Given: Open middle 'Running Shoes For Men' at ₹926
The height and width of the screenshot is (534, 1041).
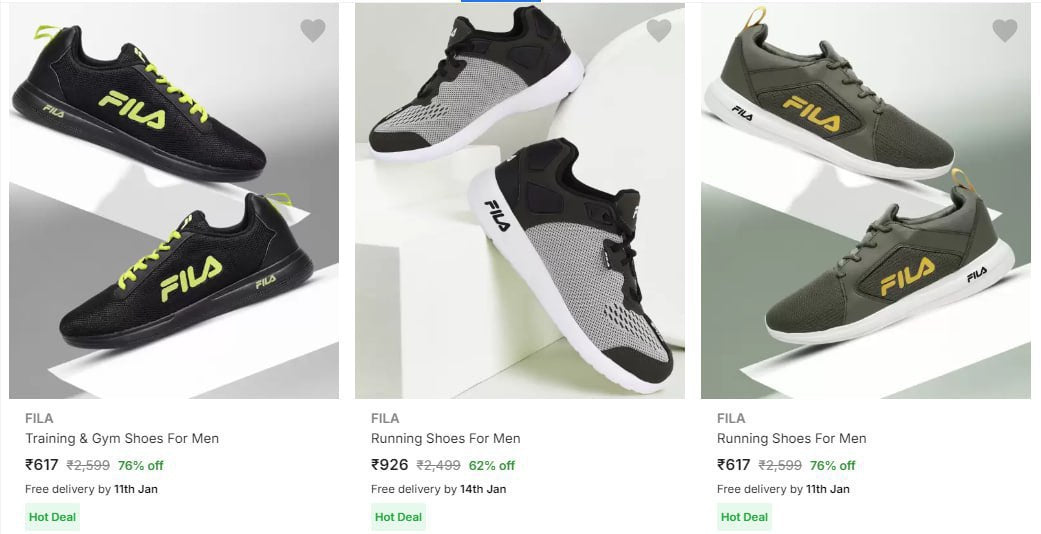Looking at the screenshot, I should [x=445, y=438].
